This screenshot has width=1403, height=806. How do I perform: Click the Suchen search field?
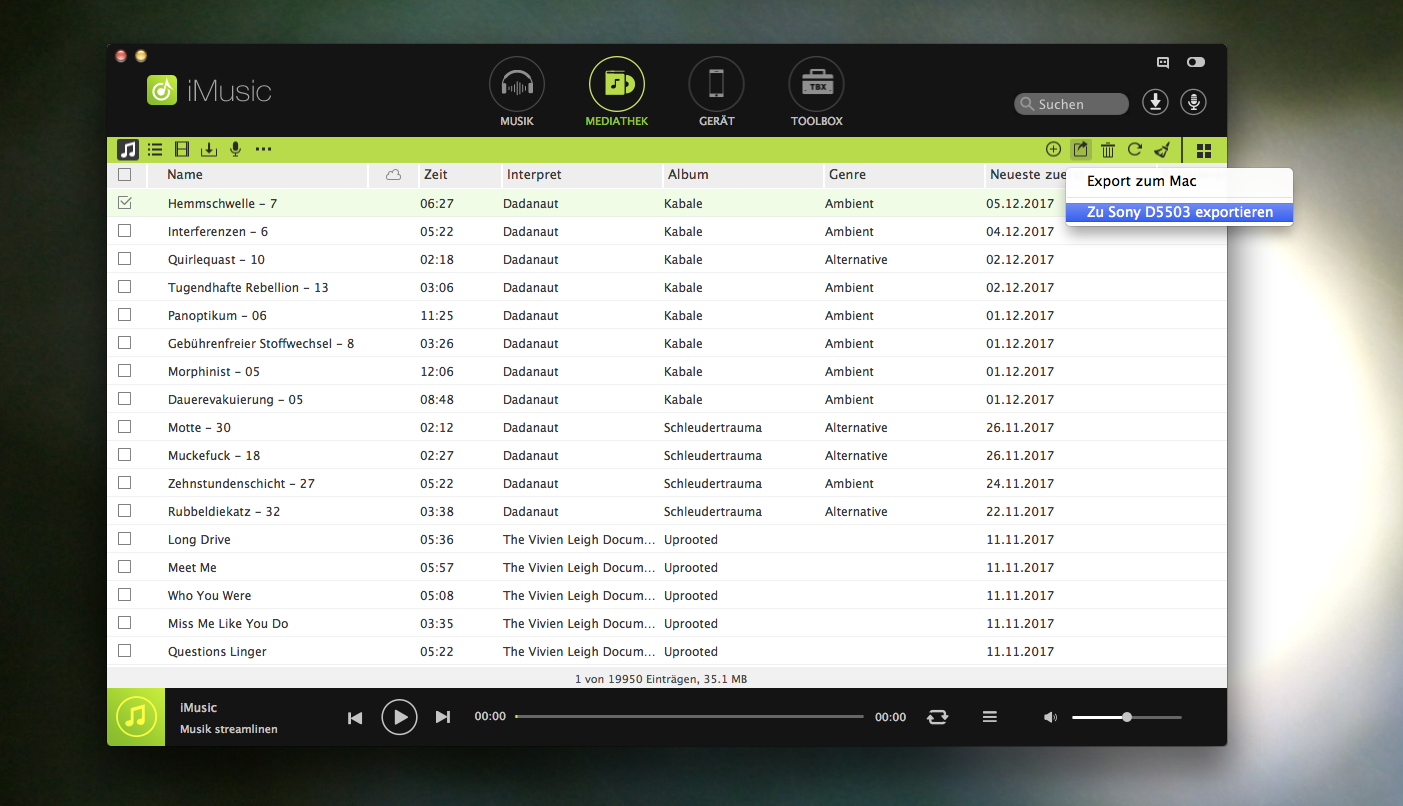pos(1071,104)
